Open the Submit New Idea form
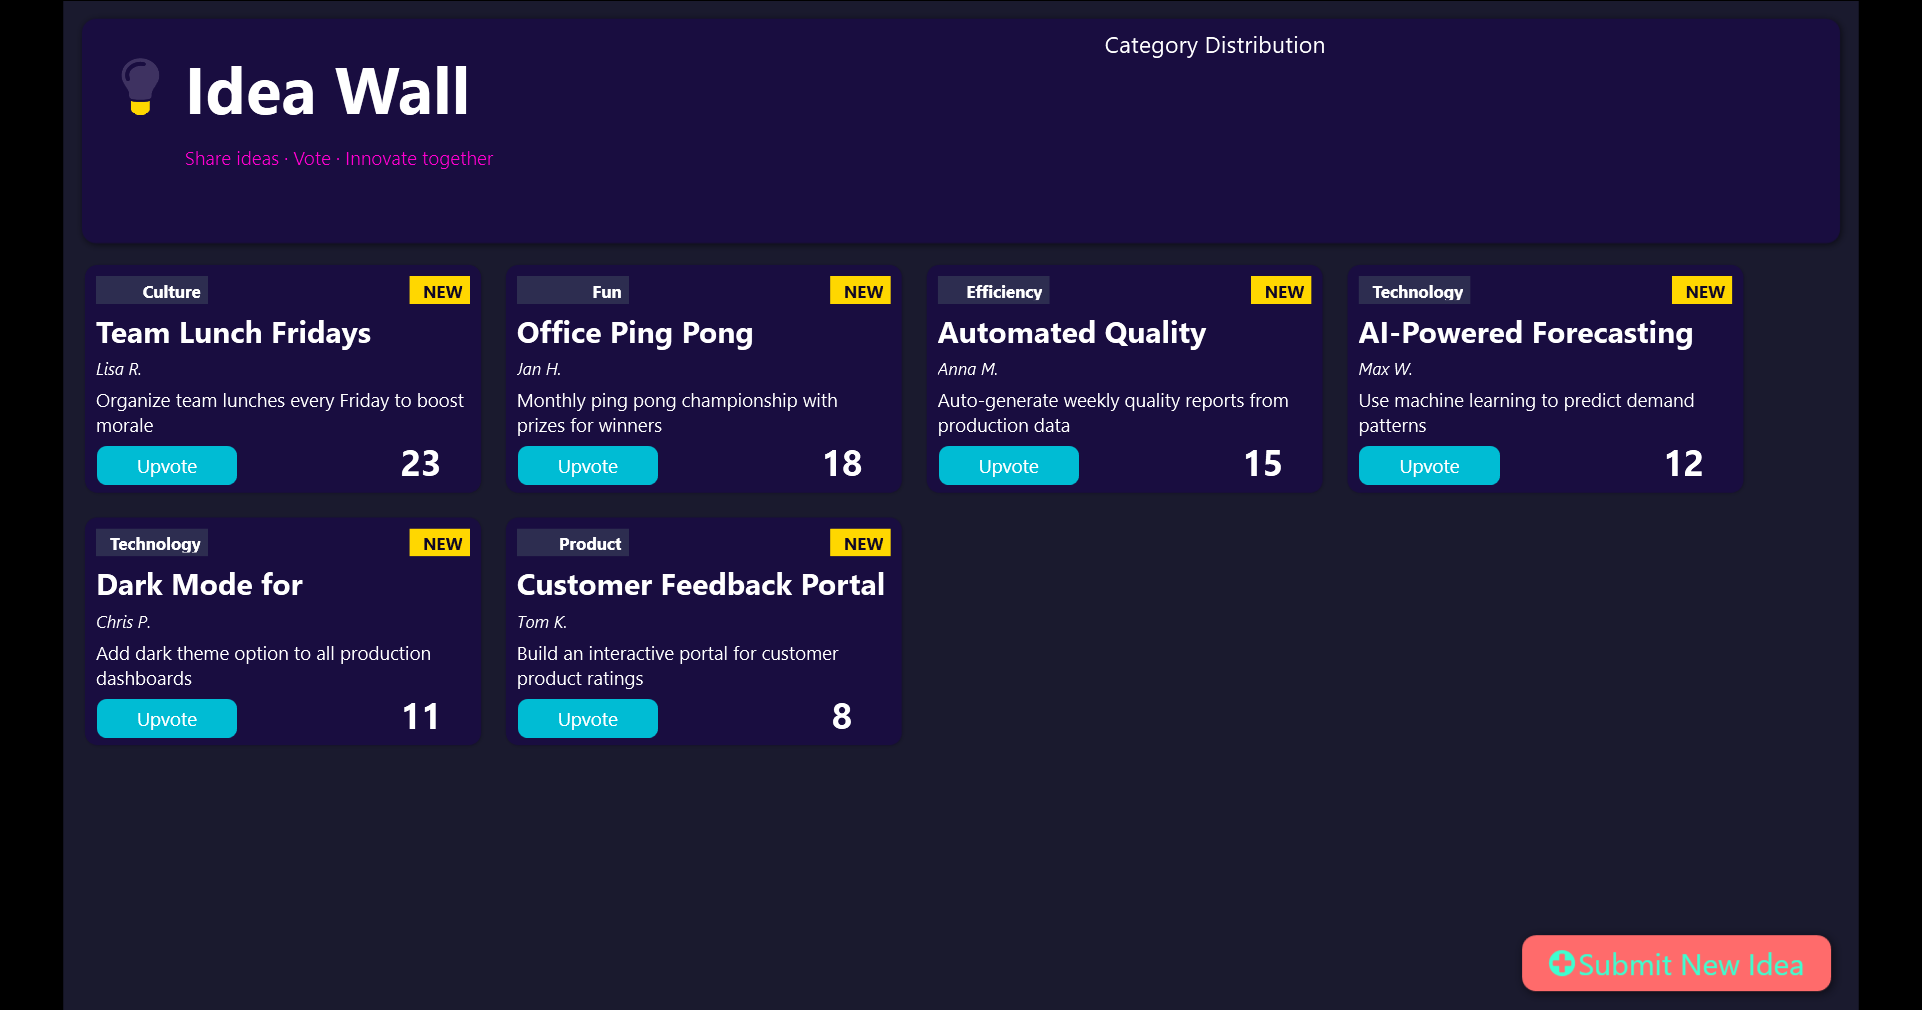The image size is (1922, 1010). pos(1674,964)
